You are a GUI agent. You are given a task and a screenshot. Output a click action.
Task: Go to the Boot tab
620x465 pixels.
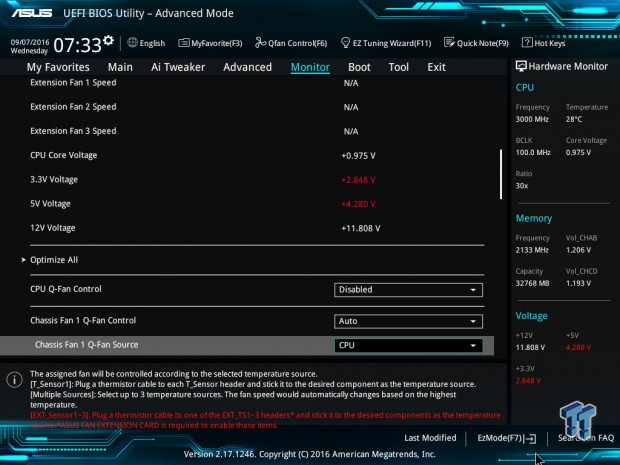click(x=359, y=67)
